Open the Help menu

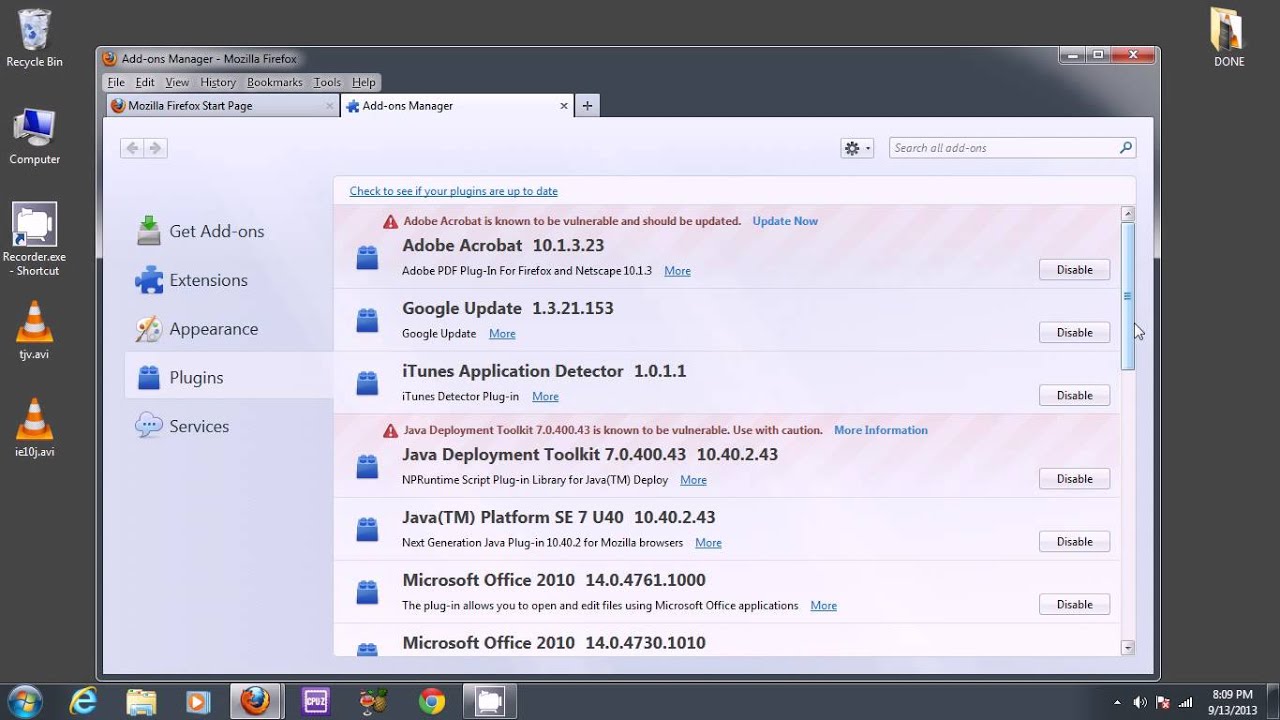(x=364, y=82)
